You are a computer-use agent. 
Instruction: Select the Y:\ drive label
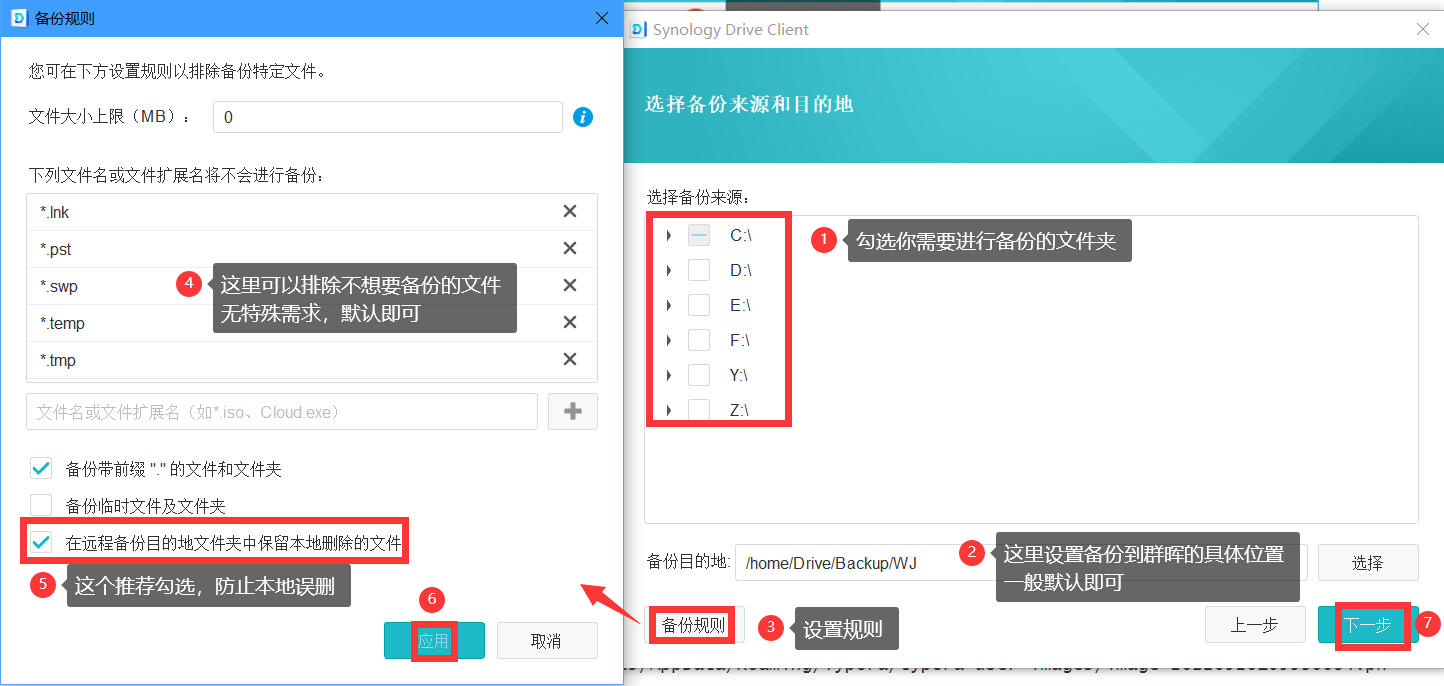pos(741,375)
